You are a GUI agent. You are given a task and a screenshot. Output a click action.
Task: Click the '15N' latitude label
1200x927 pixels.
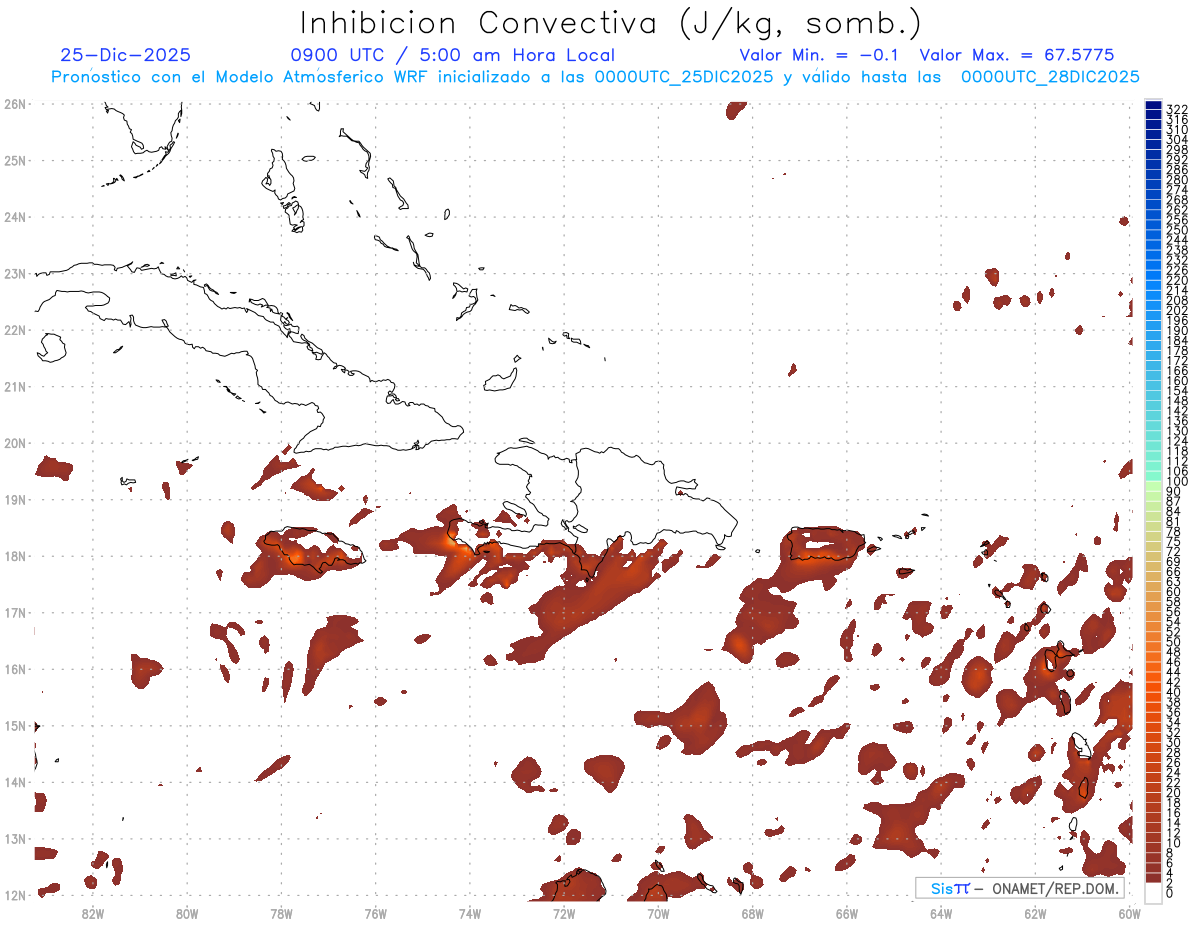pos(15,725)
